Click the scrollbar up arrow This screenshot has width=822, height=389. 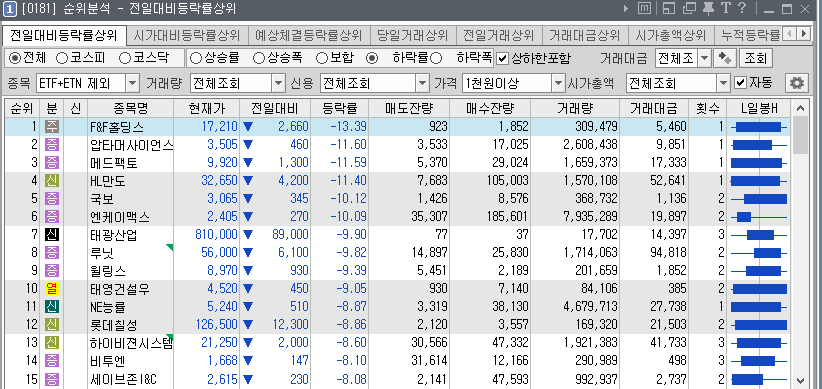pyautogui.click(x=800, y=109)
